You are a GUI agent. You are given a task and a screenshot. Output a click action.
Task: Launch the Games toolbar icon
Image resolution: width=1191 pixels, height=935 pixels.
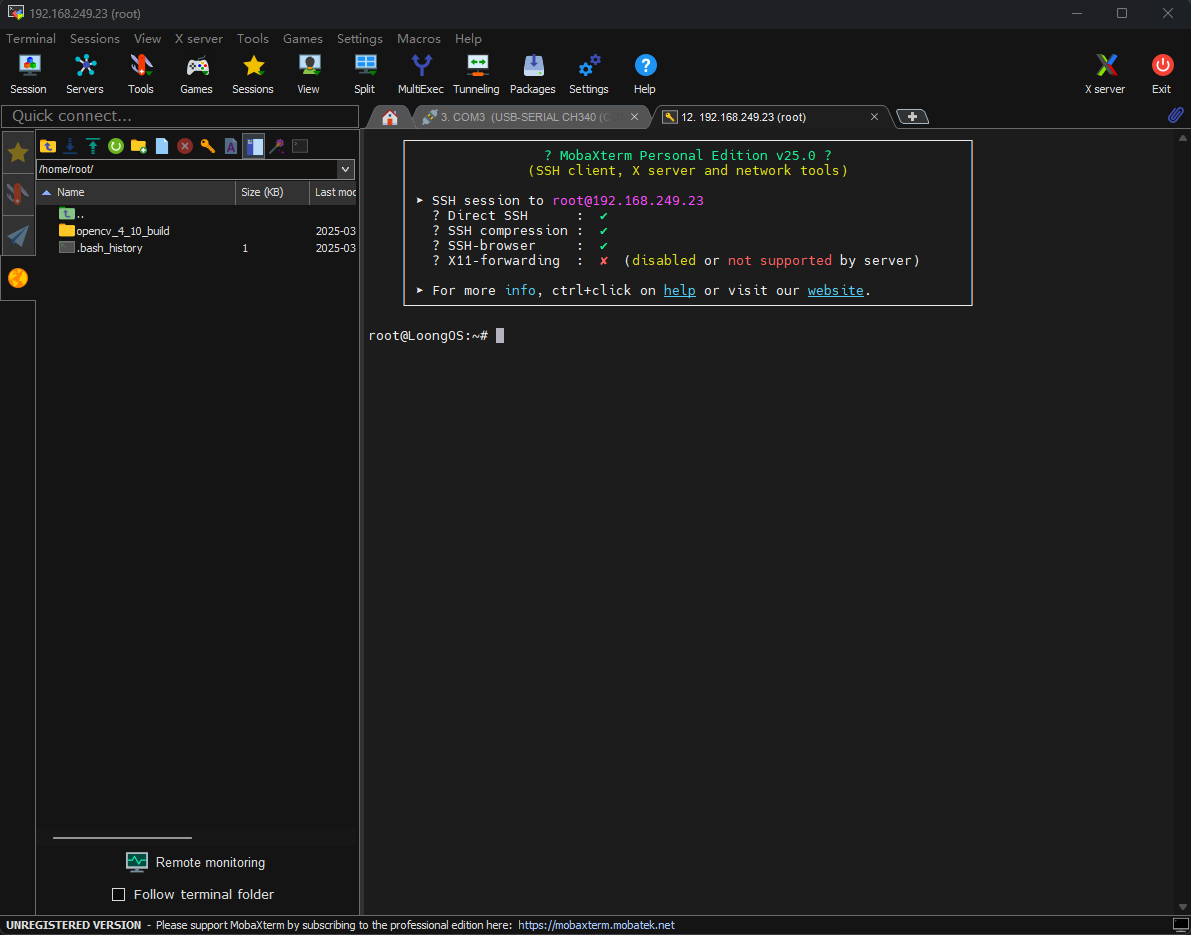point(197,74)
